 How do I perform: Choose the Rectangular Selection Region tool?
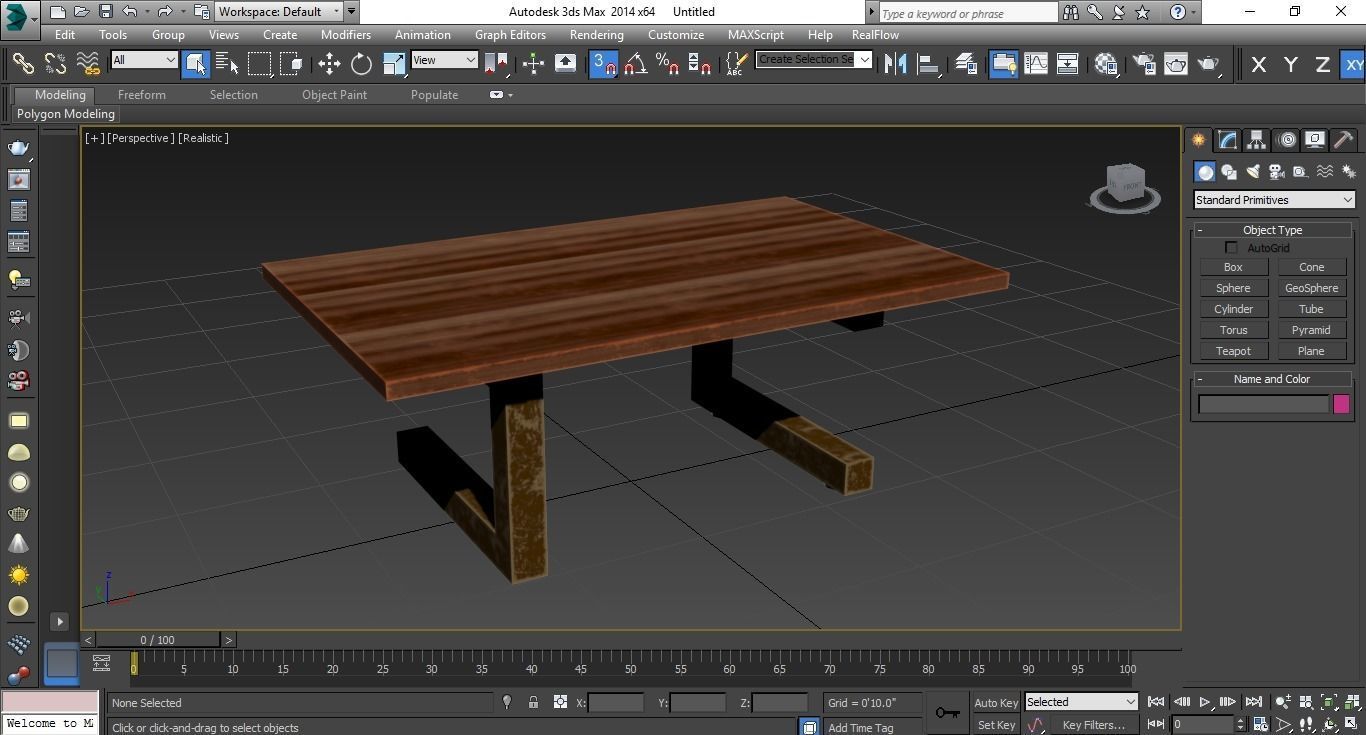[259, 63]
